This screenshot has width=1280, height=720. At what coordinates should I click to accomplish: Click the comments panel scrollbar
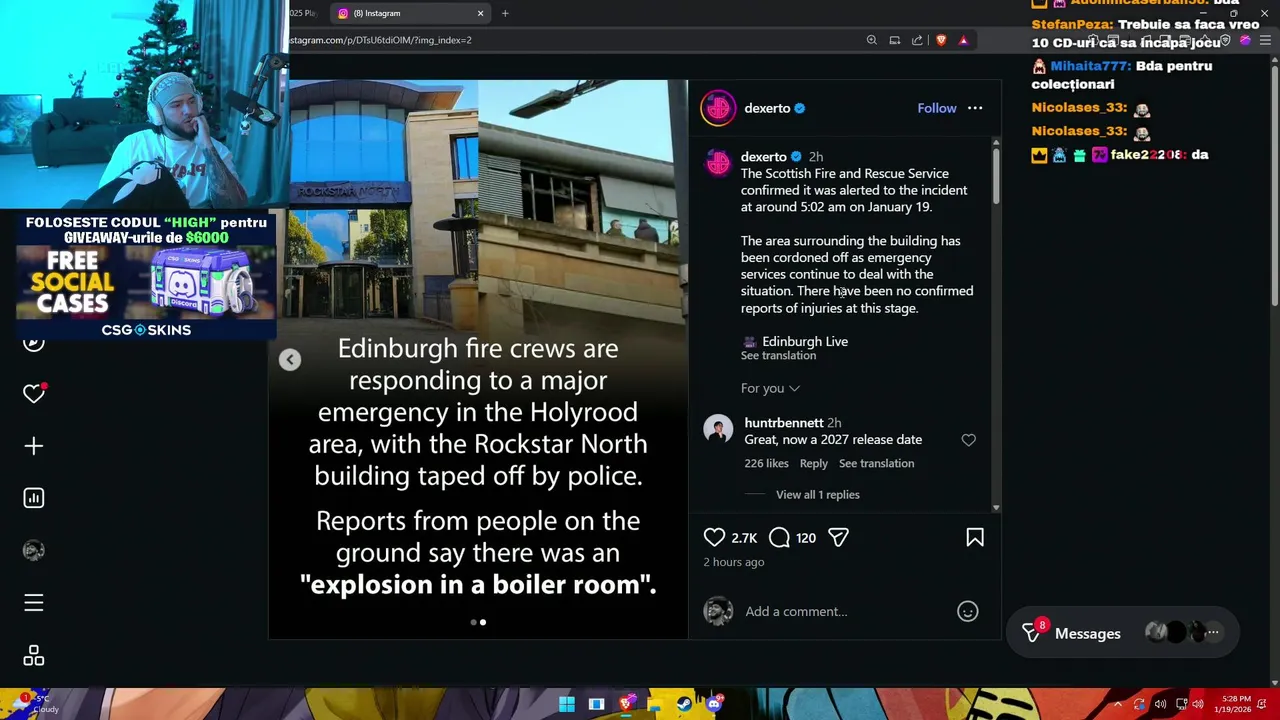(x=996, y=176)
